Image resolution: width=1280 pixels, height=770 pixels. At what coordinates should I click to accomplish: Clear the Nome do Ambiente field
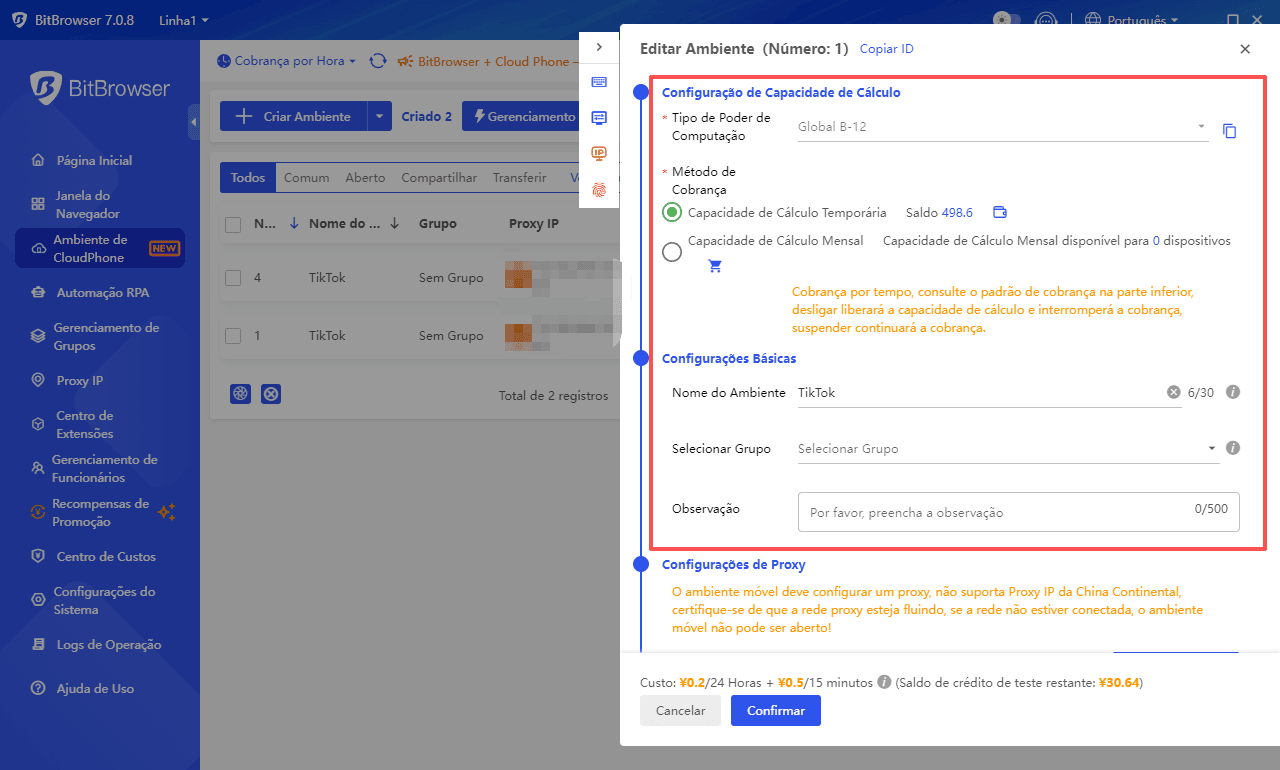pyautogui.click(x=1173, y=393)
